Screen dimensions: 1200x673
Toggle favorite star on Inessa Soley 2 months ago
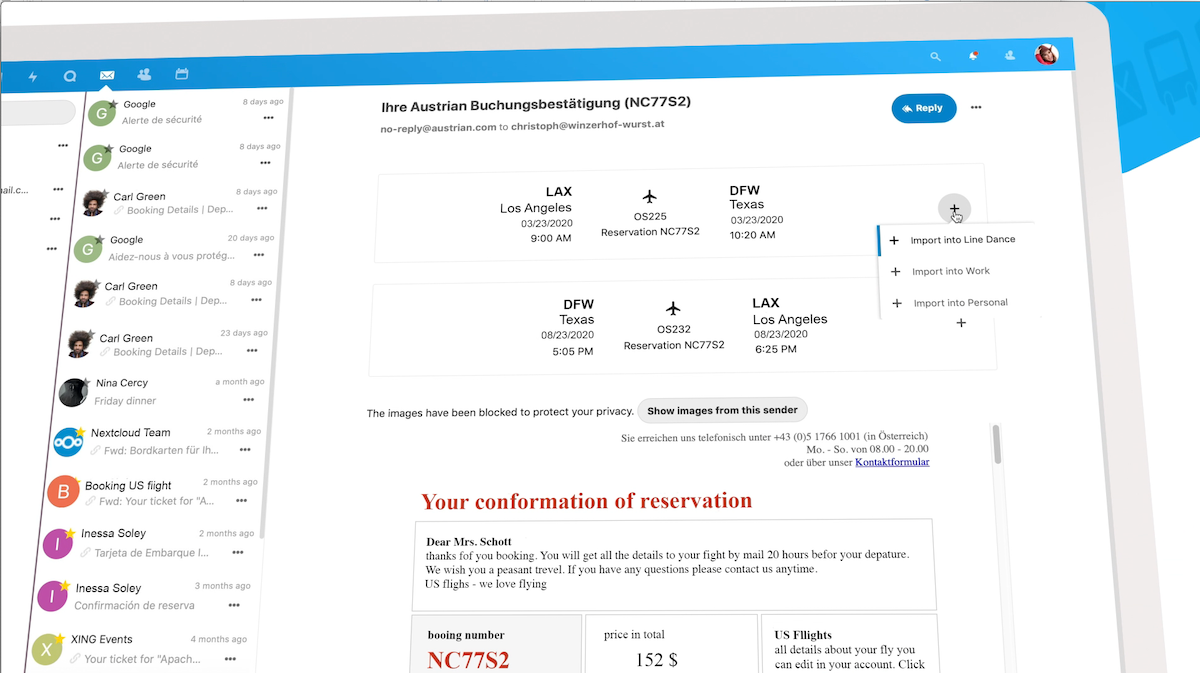(x=71, y=533)
